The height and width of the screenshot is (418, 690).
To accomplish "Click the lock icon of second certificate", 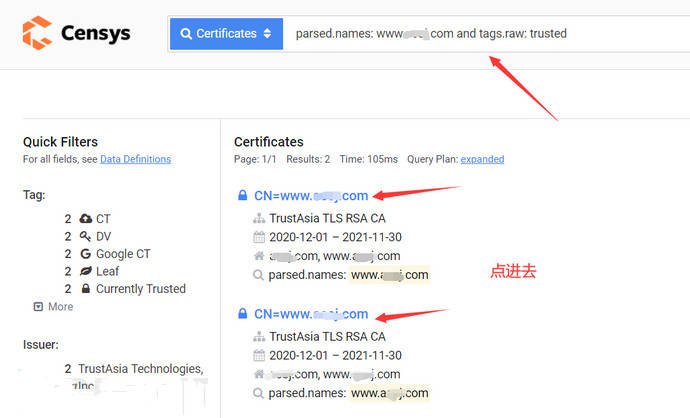I will (242, 313).
